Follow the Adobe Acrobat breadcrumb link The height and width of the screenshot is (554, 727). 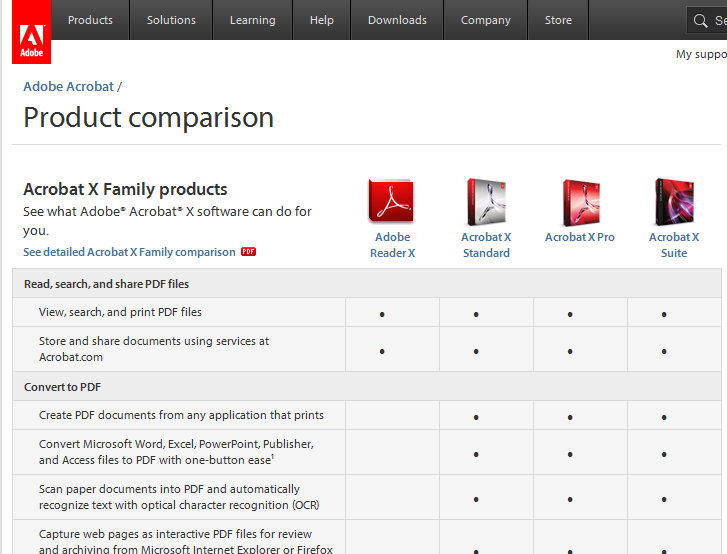pyautogui.click(x=68, y=87)
